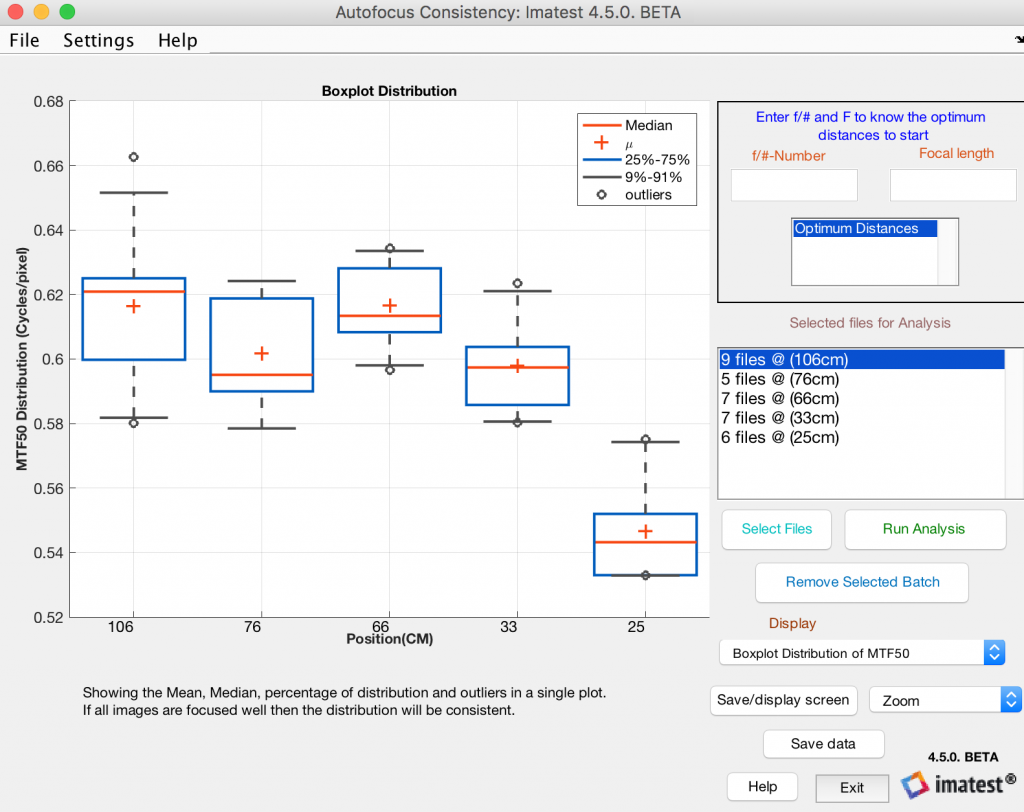Screen dimensions: 1024x812
Task: Click the Select Files button
Action: 776,529
